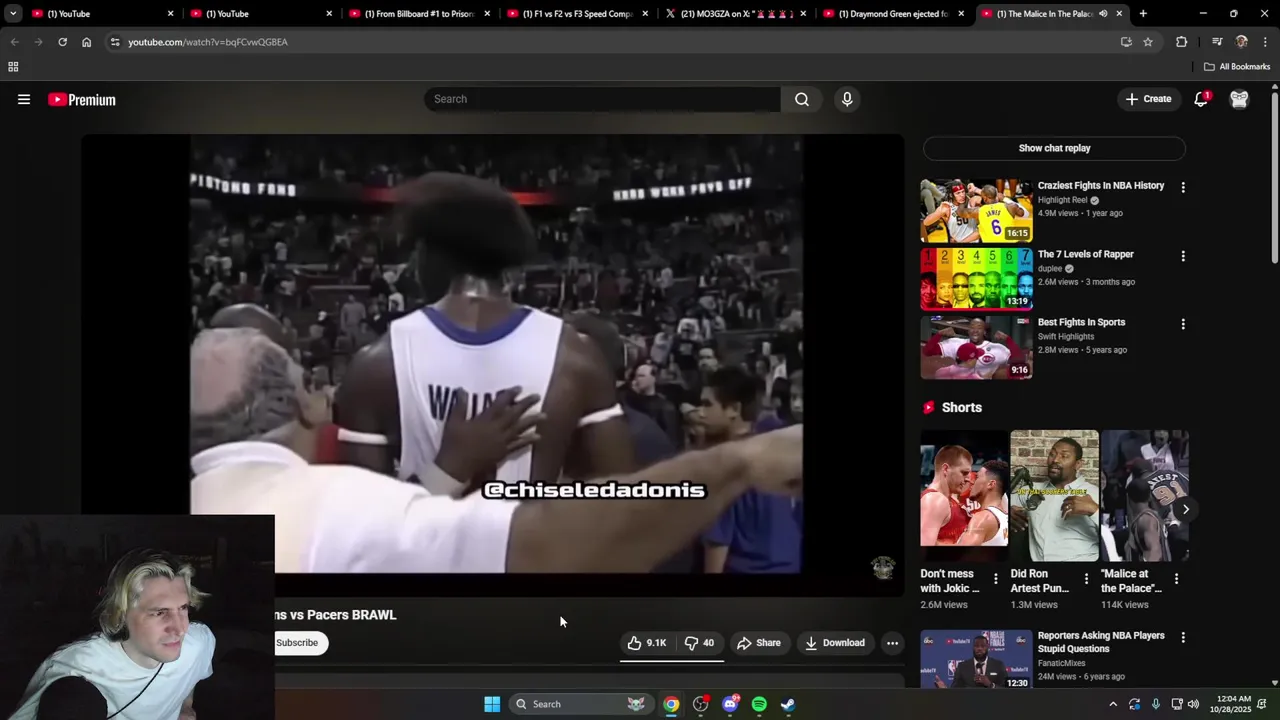Open tab search dropdown chevron
The height and width of the screenshot is (720, 1280).
tap(13, 14)
